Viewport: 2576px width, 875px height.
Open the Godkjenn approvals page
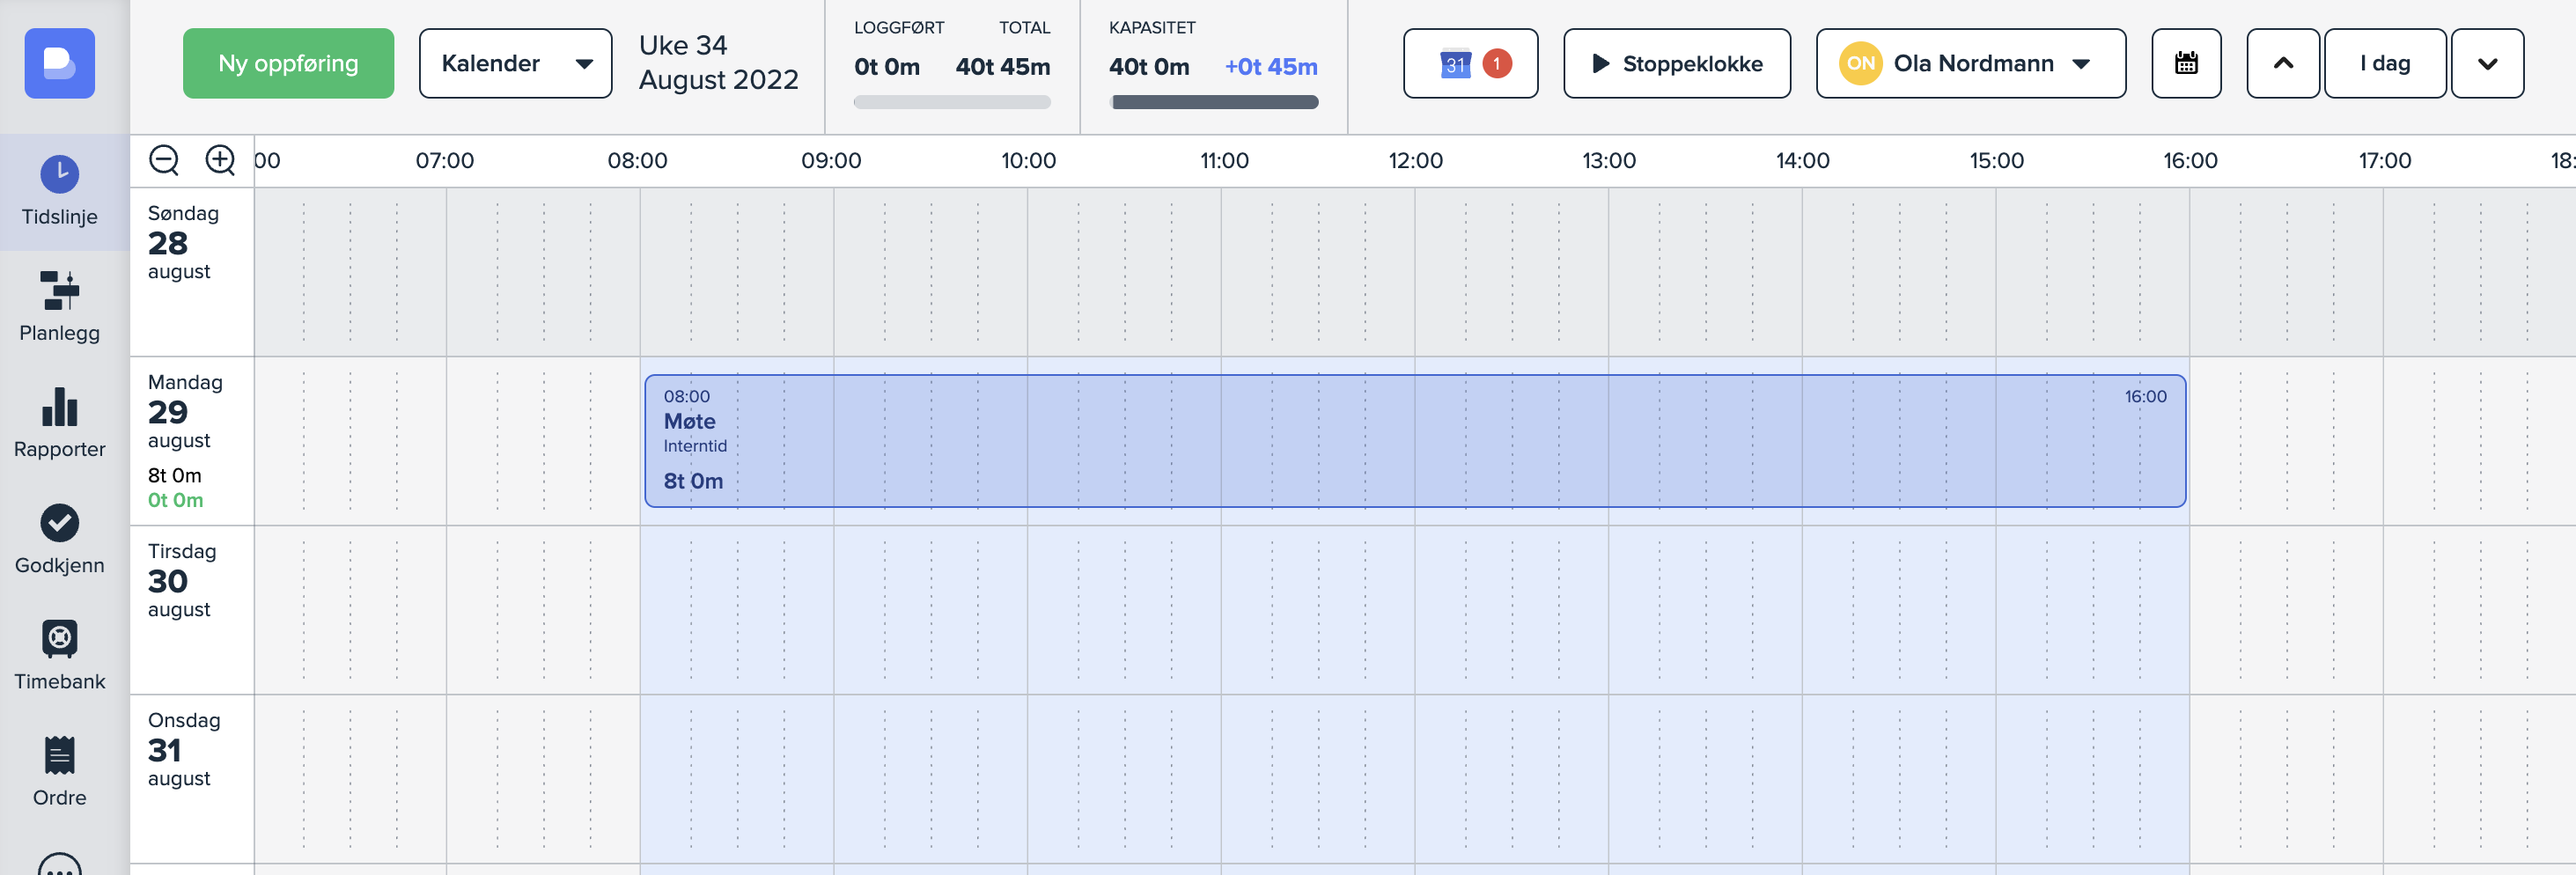pyautogui.click(x=60, y=538)
